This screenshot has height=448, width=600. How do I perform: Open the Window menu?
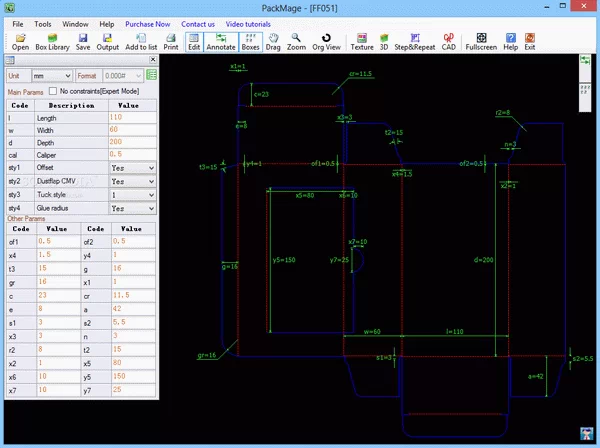[x=73, y=22]
